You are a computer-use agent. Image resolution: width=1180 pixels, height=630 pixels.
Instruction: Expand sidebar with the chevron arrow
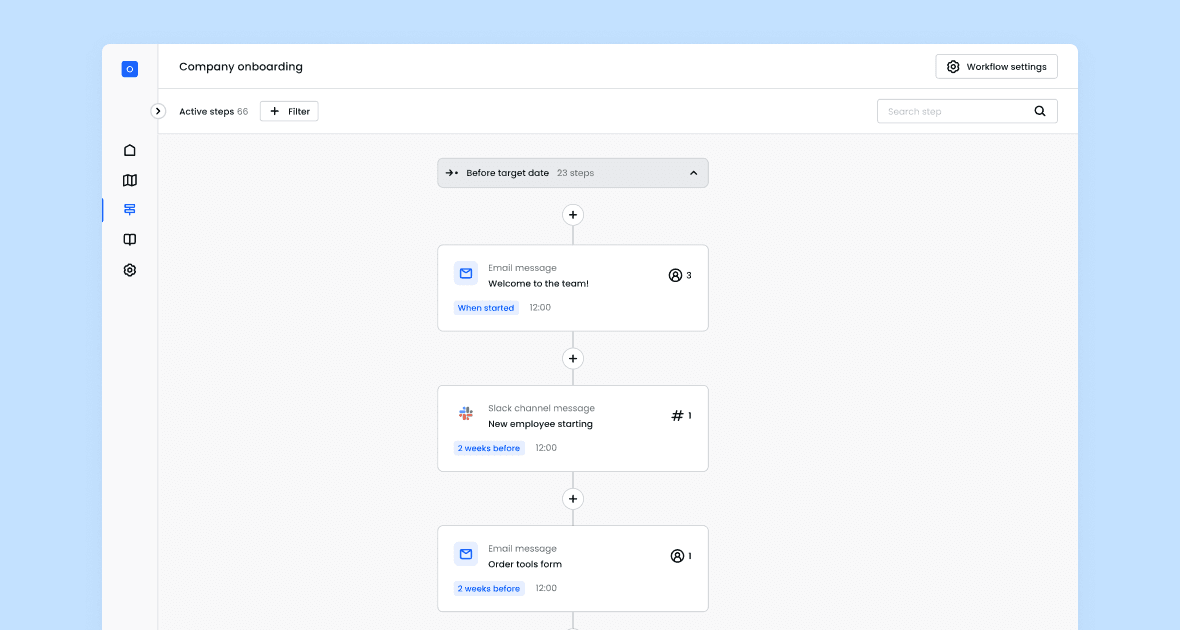click(x=158, y=111)
